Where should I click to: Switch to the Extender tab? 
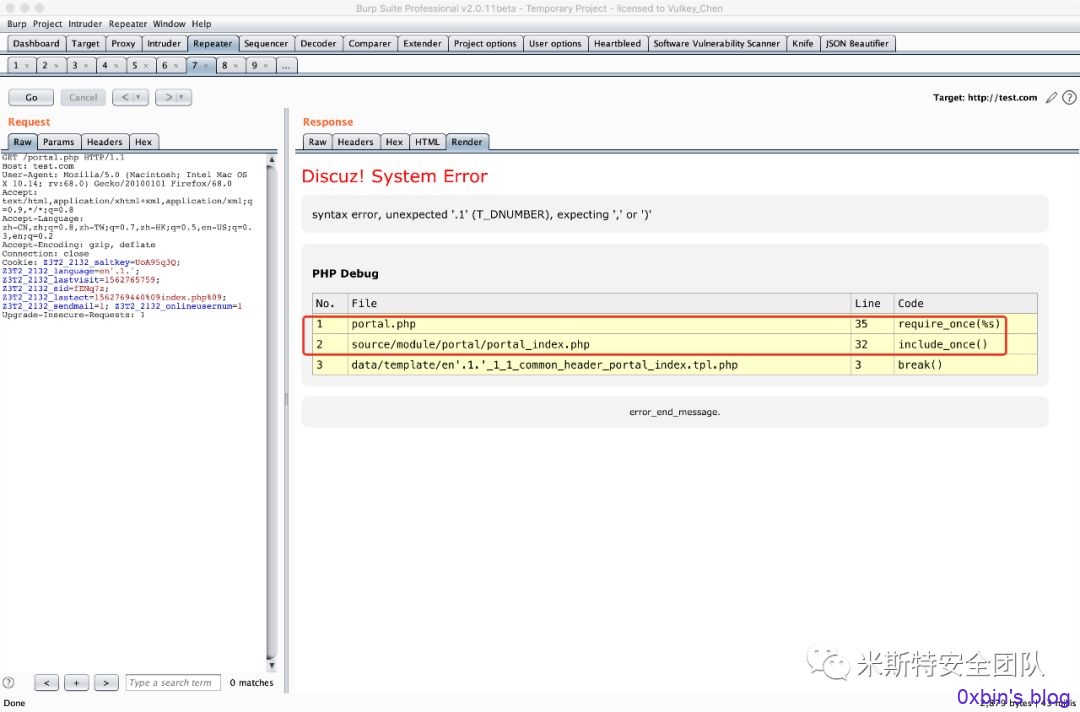[x=422, y=43]
